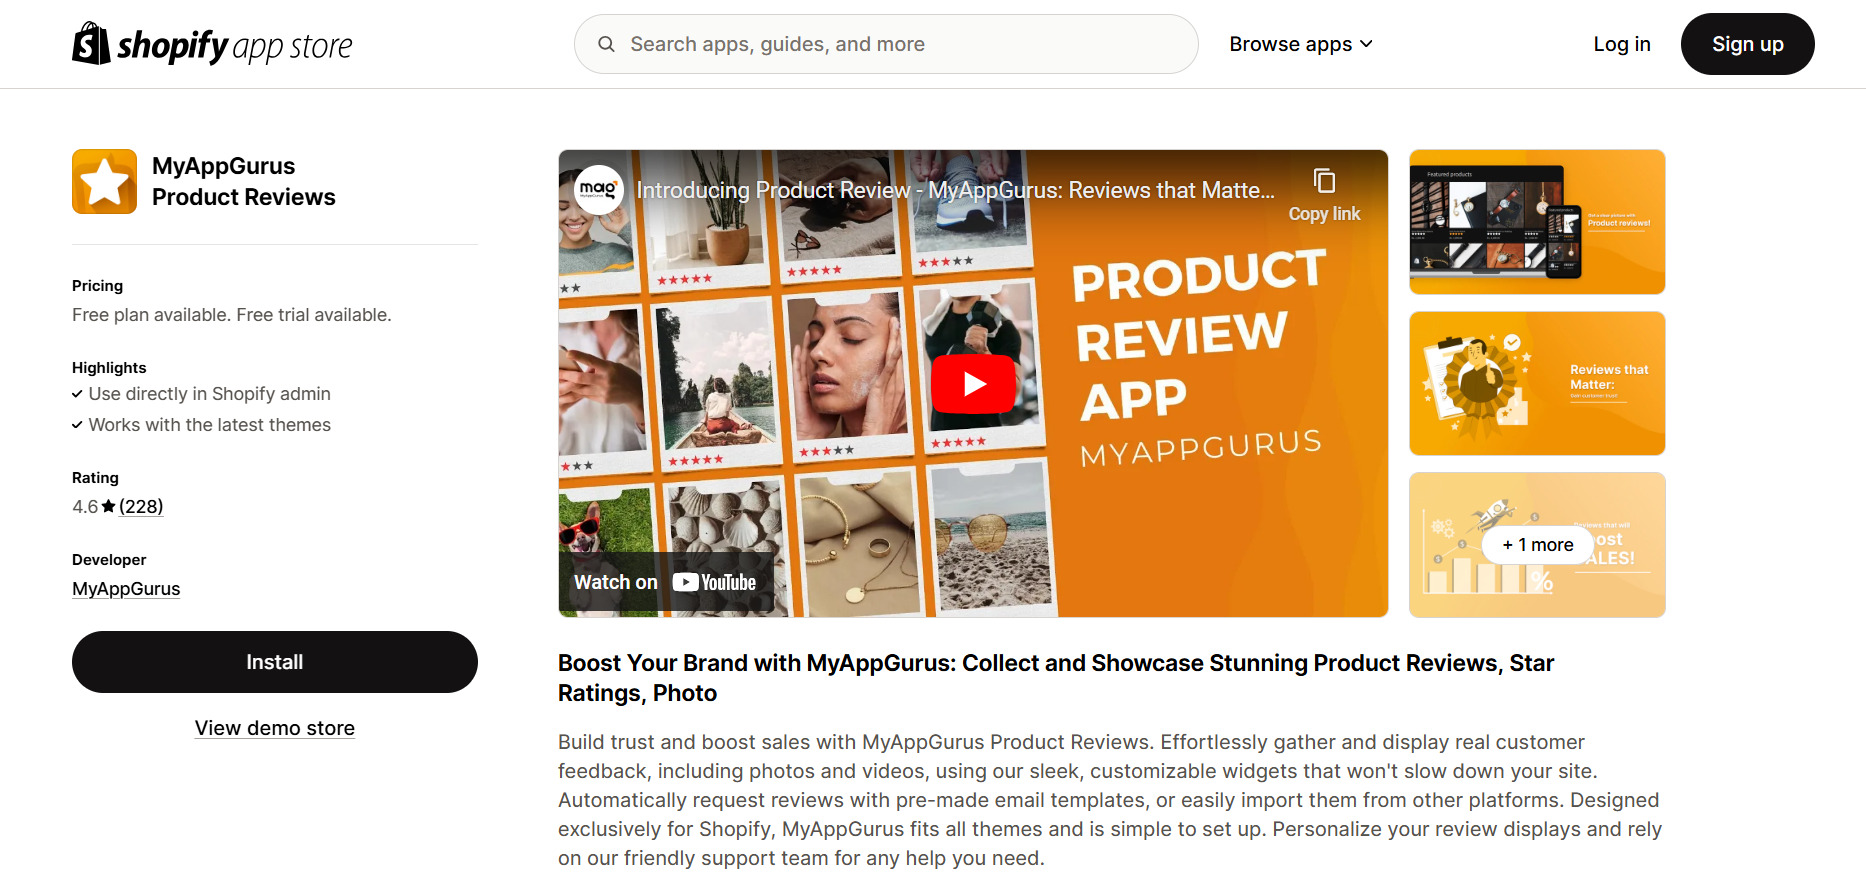Image resolution: width=1866 pixels, height=893 pixels.
Task: Play the YouTube video
Action: tap(973, 384)
